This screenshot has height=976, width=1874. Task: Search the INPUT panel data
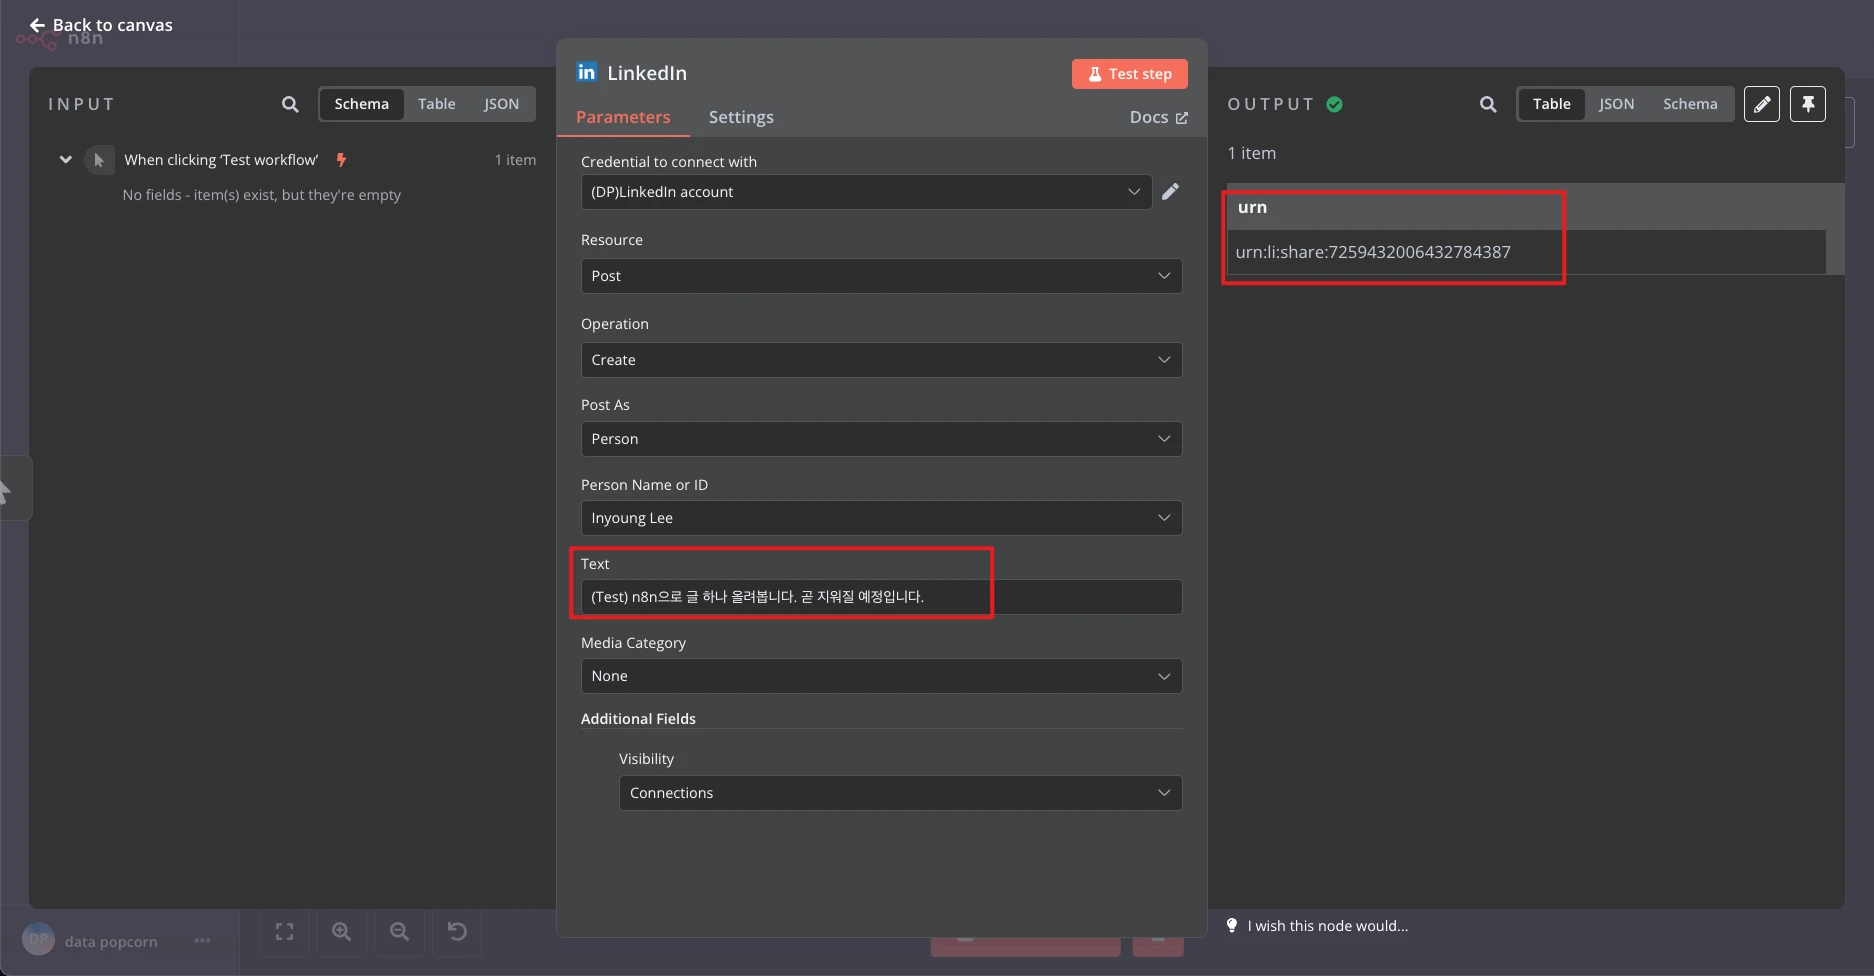pyautogui.click(x=290, y=104)
